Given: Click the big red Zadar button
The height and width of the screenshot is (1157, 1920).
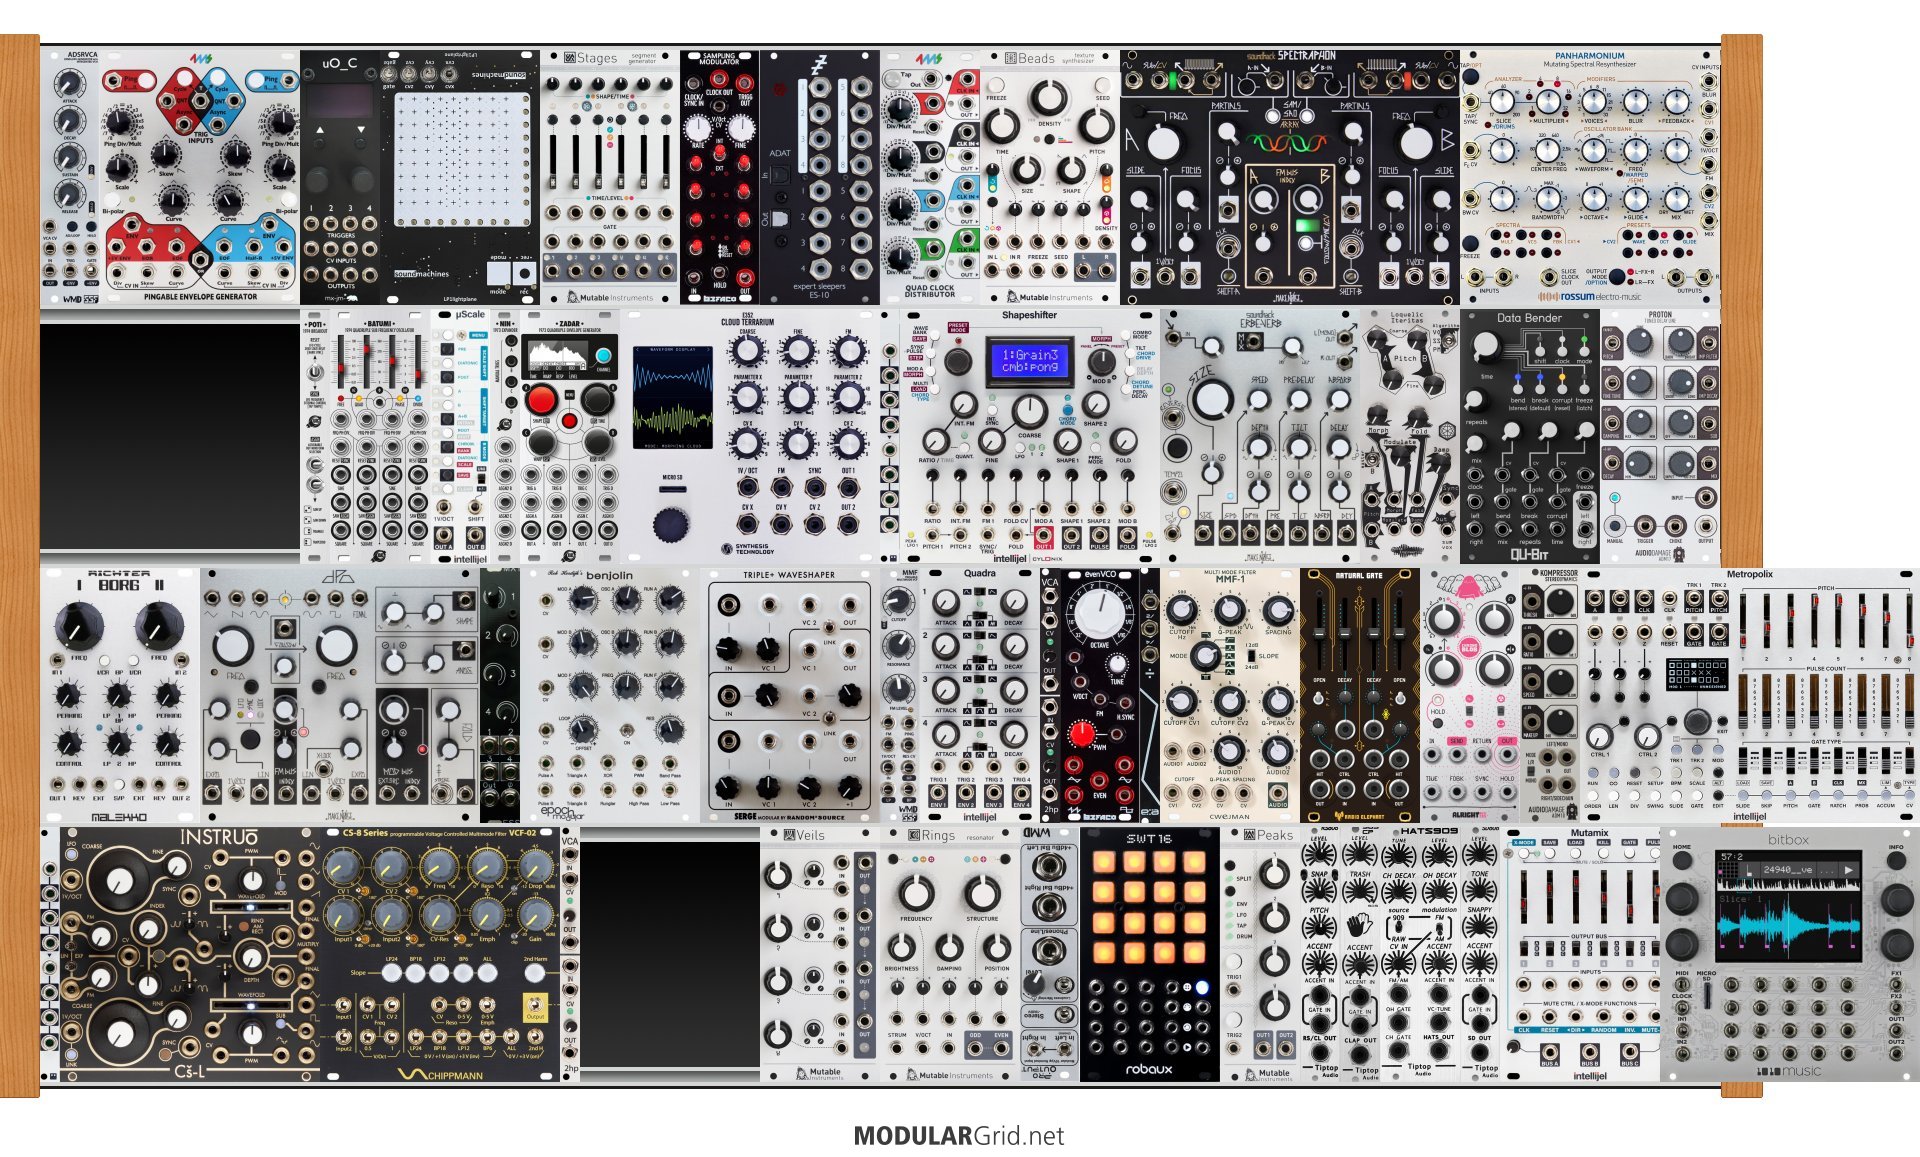Looking at the screenshot, I should pos(541,400).
